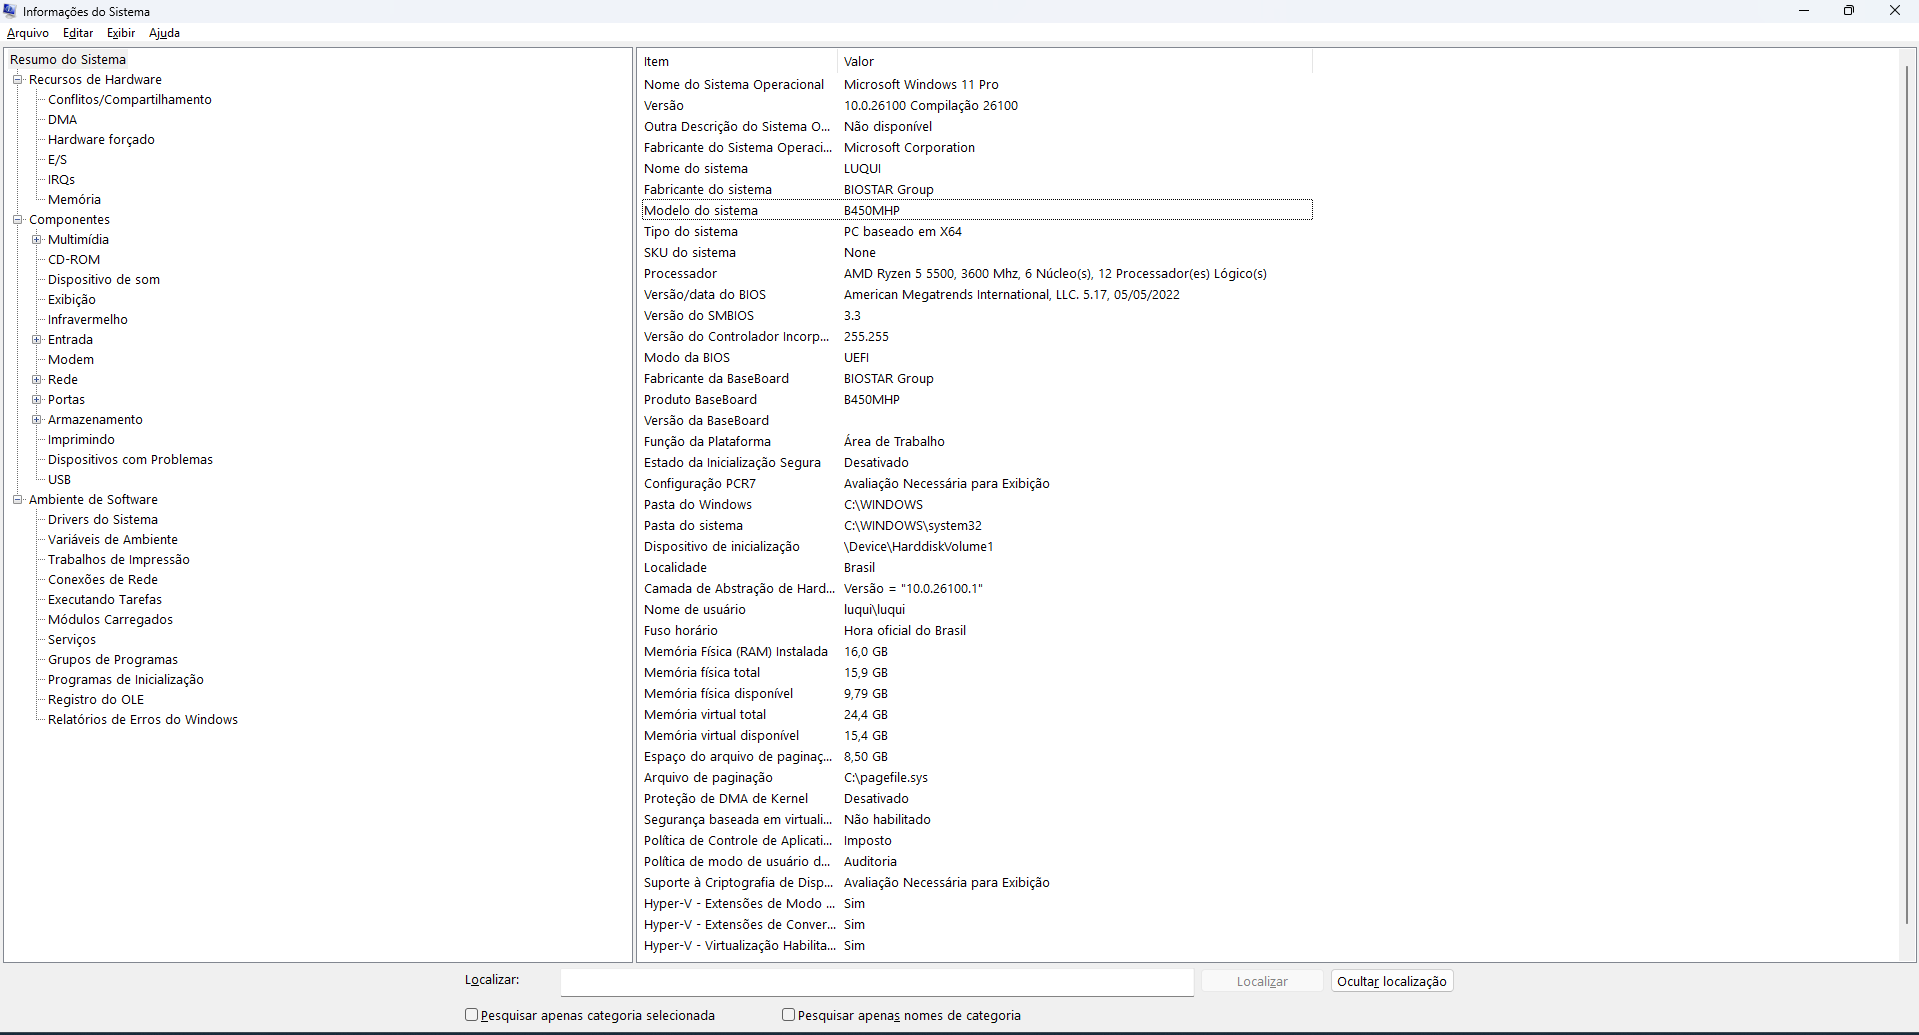1919x1035 pixels.
Task: Expand the Multimídia tree node
Action: [x=36, y=240]
